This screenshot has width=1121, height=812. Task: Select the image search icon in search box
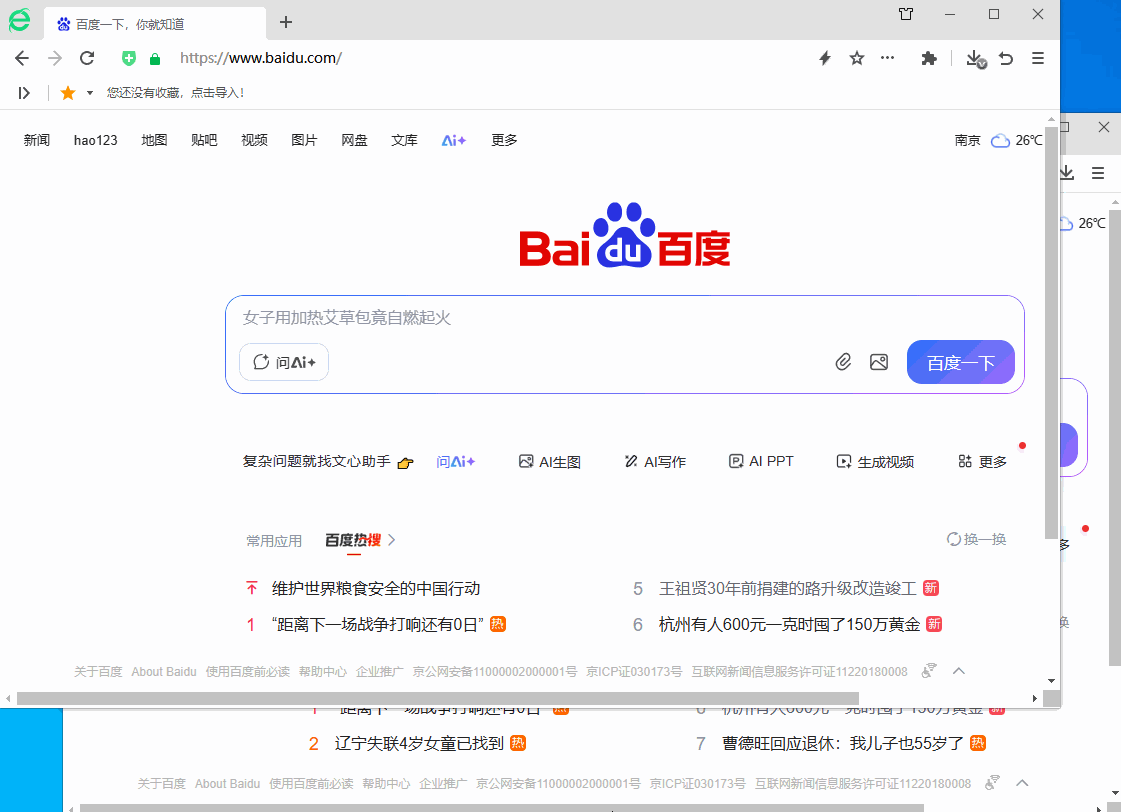pyautogui.click(x=879, y=362)
